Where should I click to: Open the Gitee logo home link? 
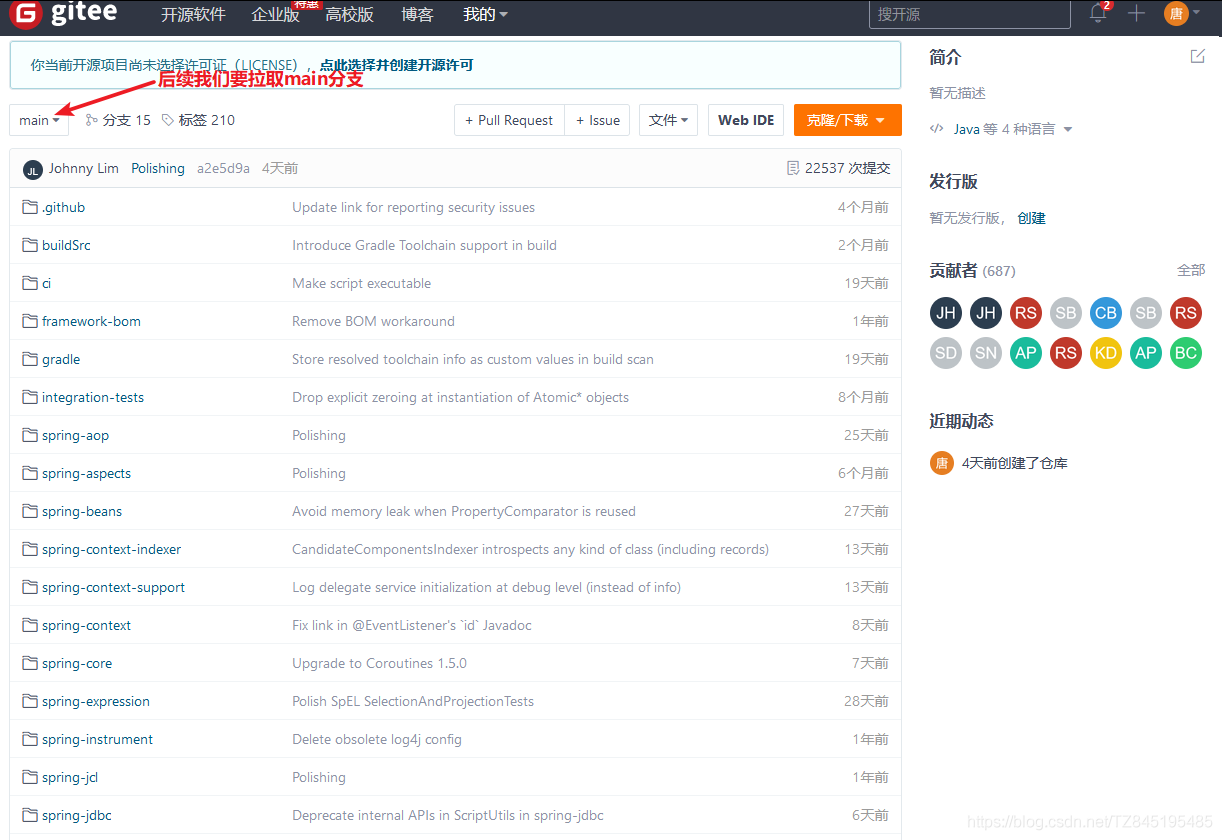pyautogui.click(x=63, y=14)
